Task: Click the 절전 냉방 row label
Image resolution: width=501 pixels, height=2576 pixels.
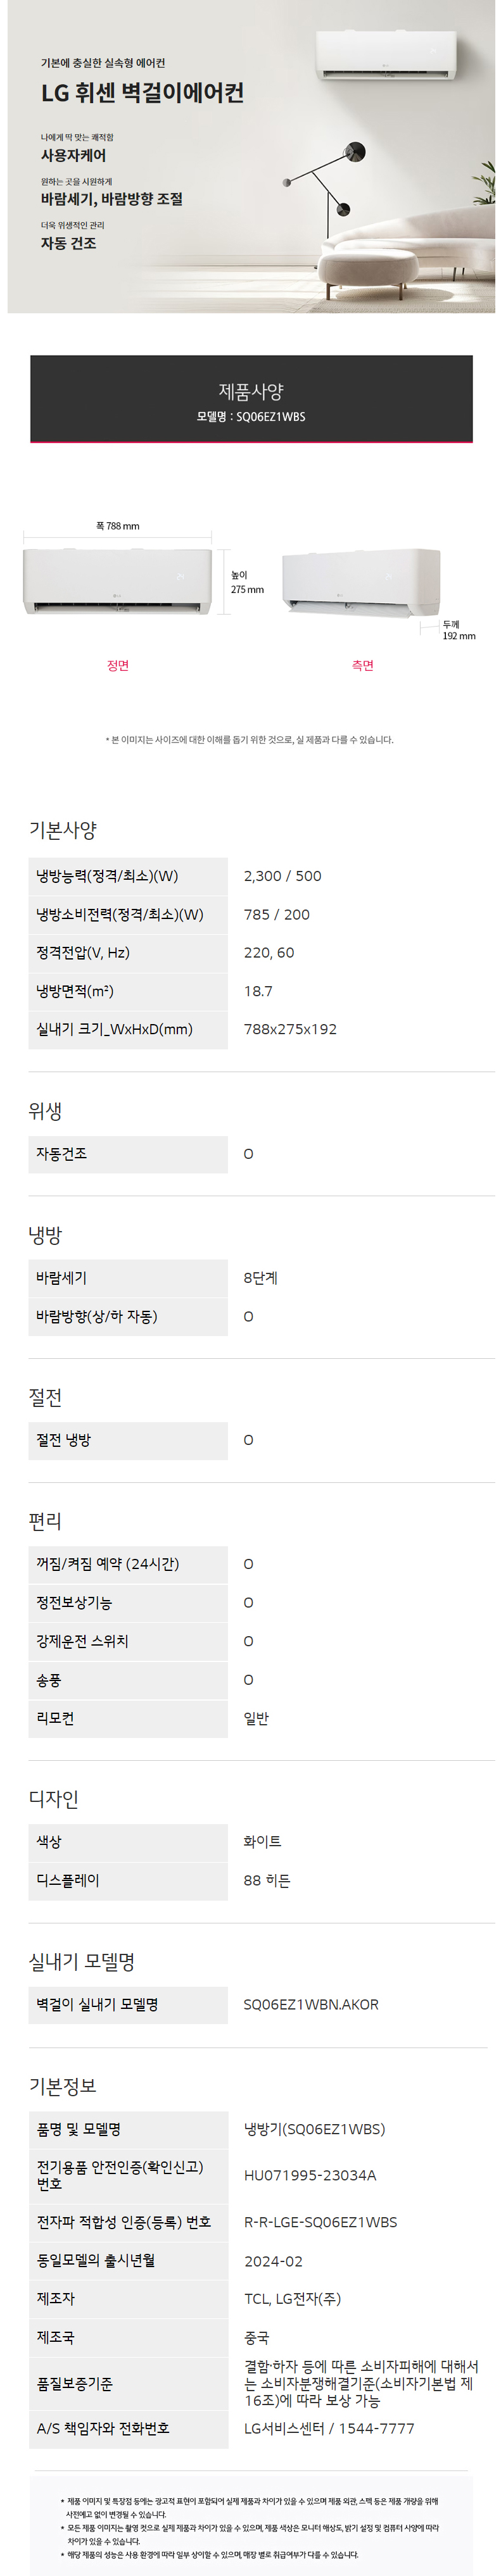Action: 64,1440
